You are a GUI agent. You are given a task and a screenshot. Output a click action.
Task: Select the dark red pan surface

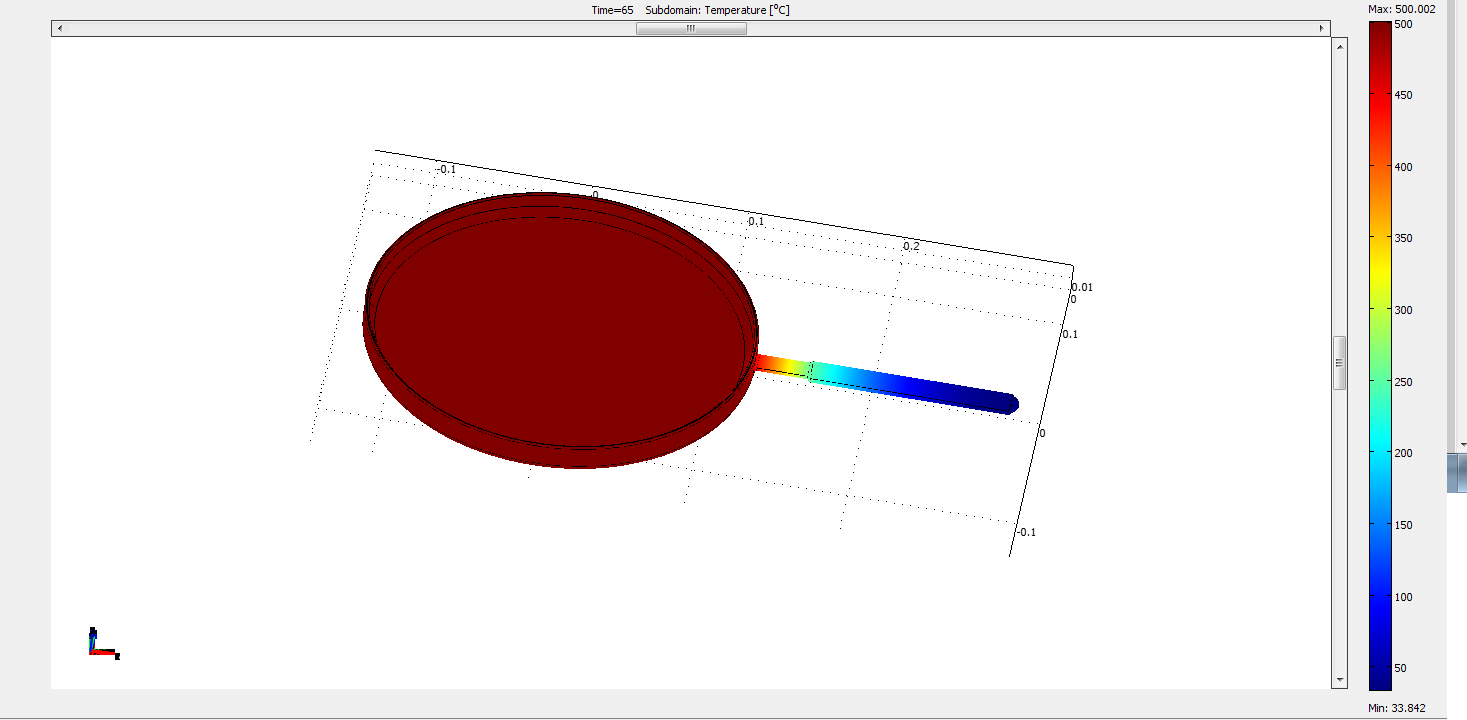[560, 330]
